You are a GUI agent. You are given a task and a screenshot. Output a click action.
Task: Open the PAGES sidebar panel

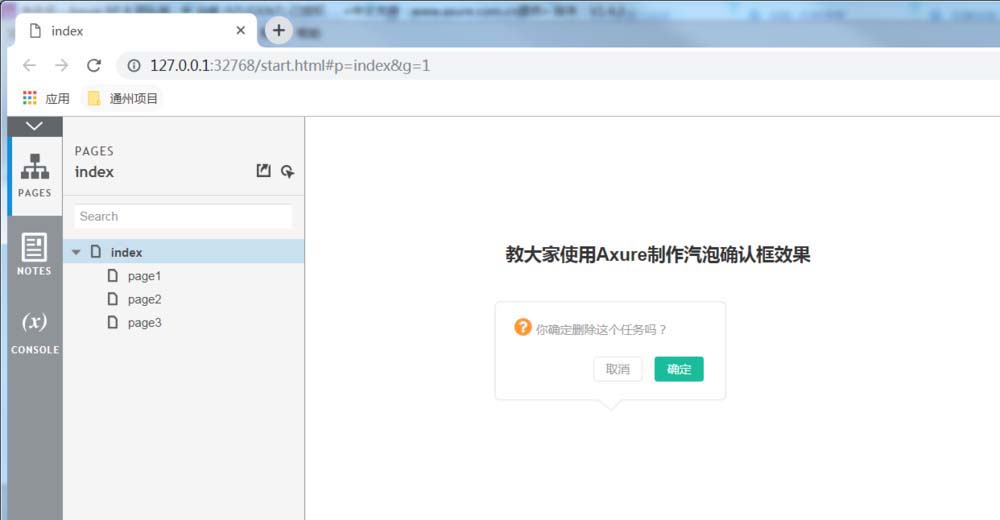pyautogui.click(x=35, y=175)
